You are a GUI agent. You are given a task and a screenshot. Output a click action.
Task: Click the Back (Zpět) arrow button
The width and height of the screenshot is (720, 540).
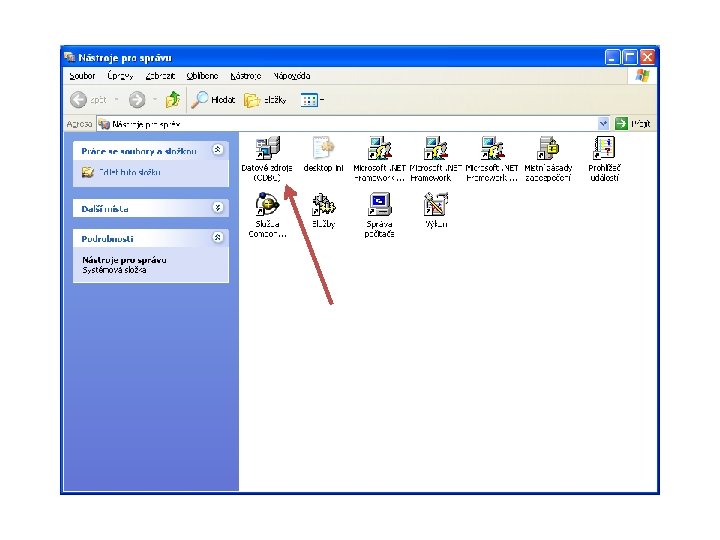tap(79, 100)
